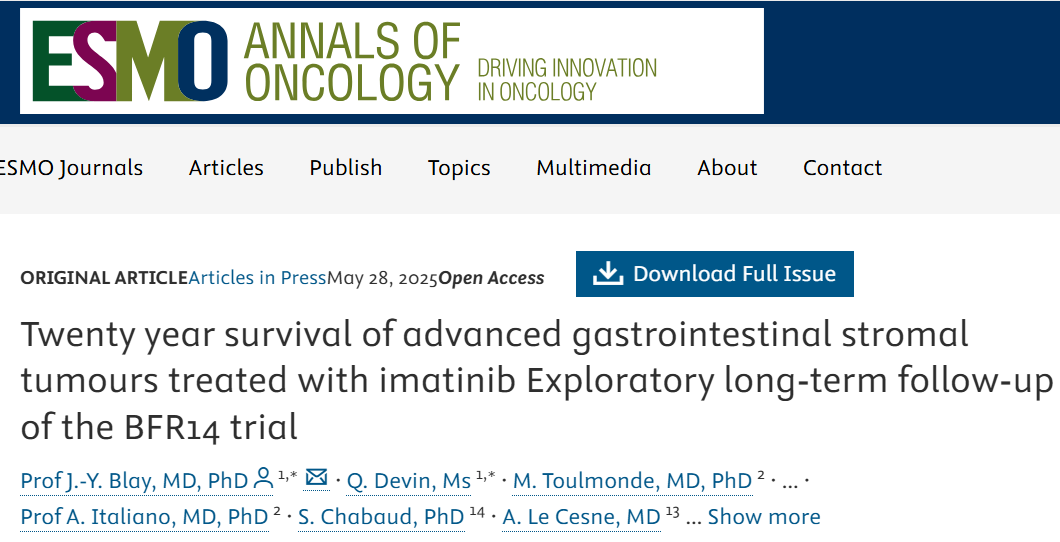
Task: Open author Q. Devin, Ms link
Action: (408, 481)
